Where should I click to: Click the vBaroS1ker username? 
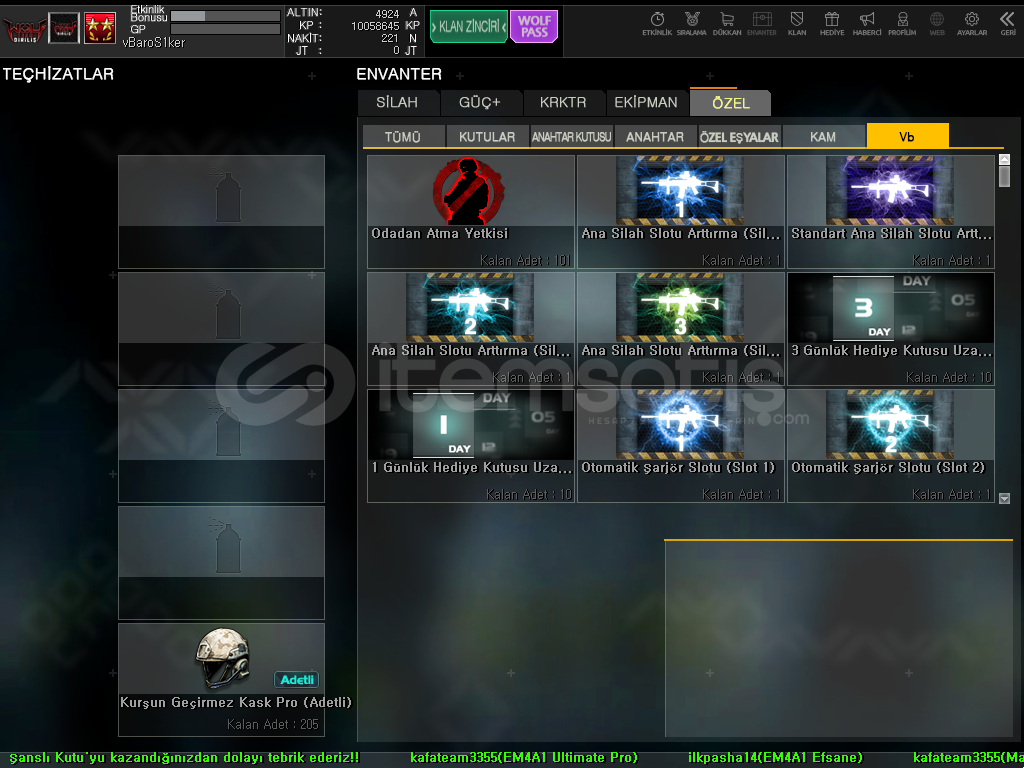coord(153,42)
